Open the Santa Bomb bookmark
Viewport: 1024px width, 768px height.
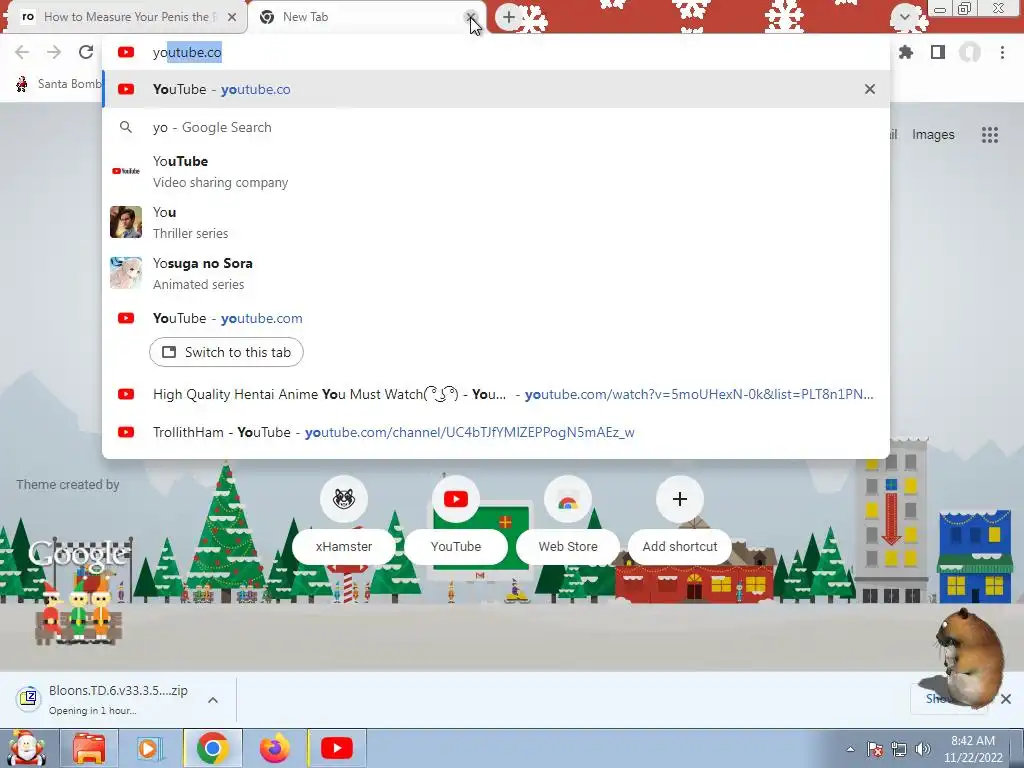(x=59, y=84)
